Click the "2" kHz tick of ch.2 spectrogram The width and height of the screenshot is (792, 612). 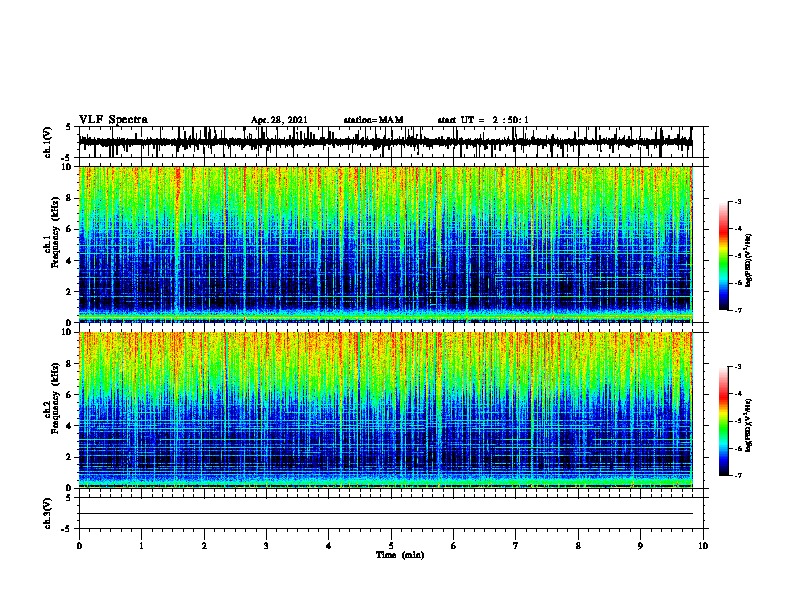coord(70,457)
